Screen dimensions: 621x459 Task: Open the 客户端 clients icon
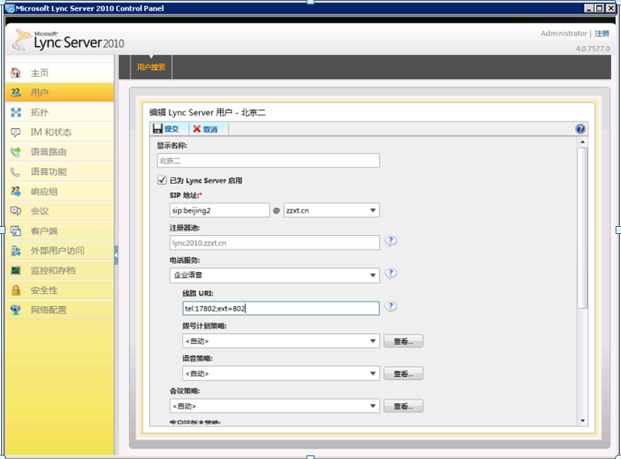pos(15,231)
